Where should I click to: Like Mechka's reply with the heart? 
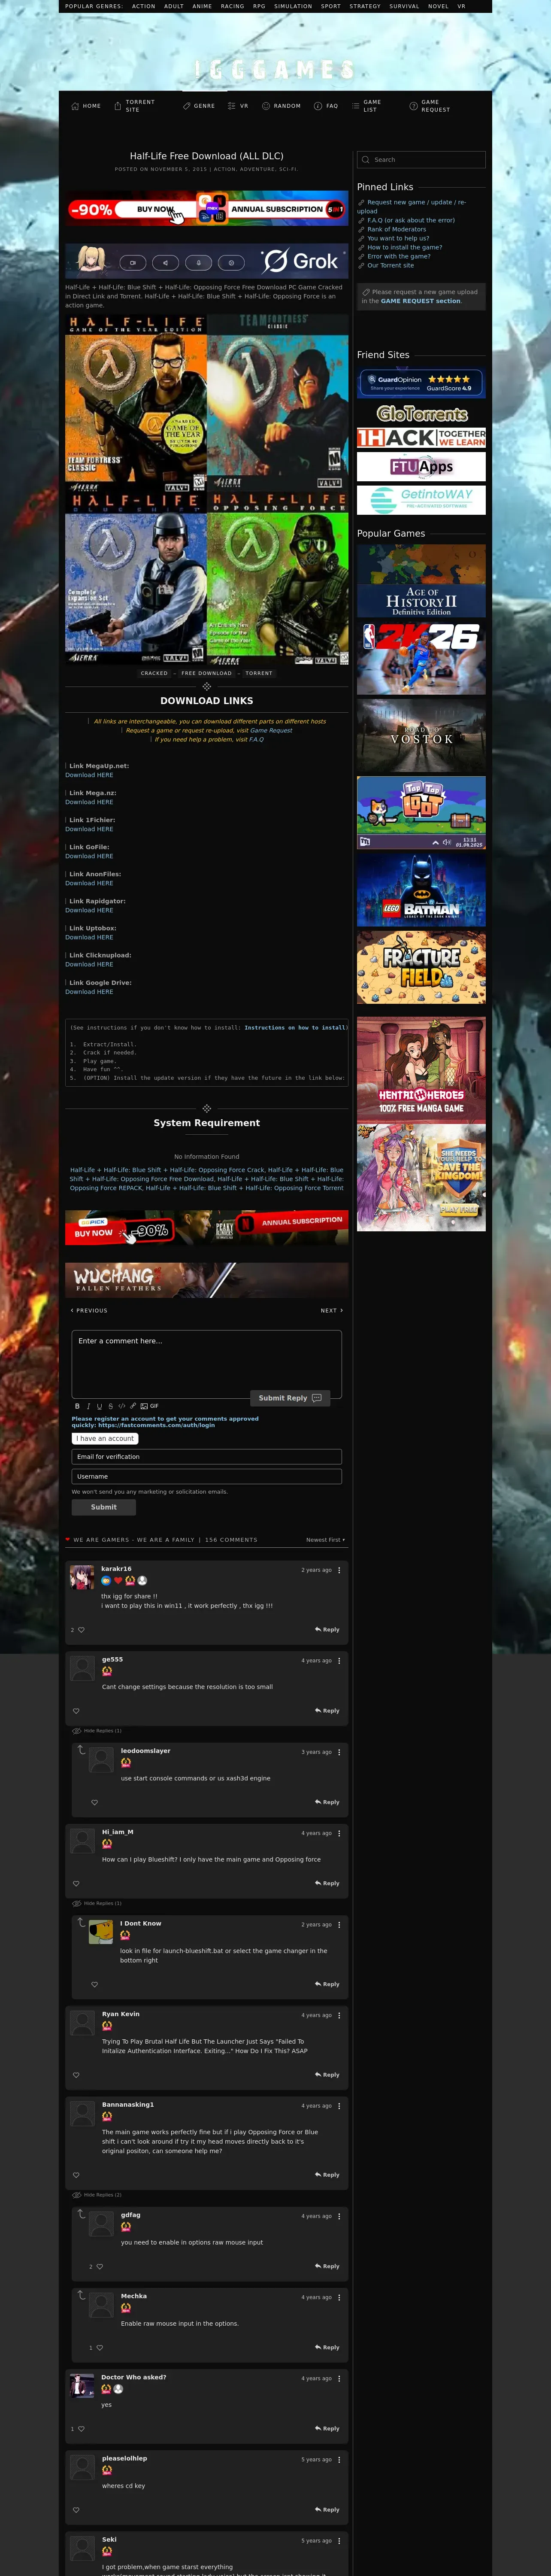pyautogui.click(x=100, y=2348)
